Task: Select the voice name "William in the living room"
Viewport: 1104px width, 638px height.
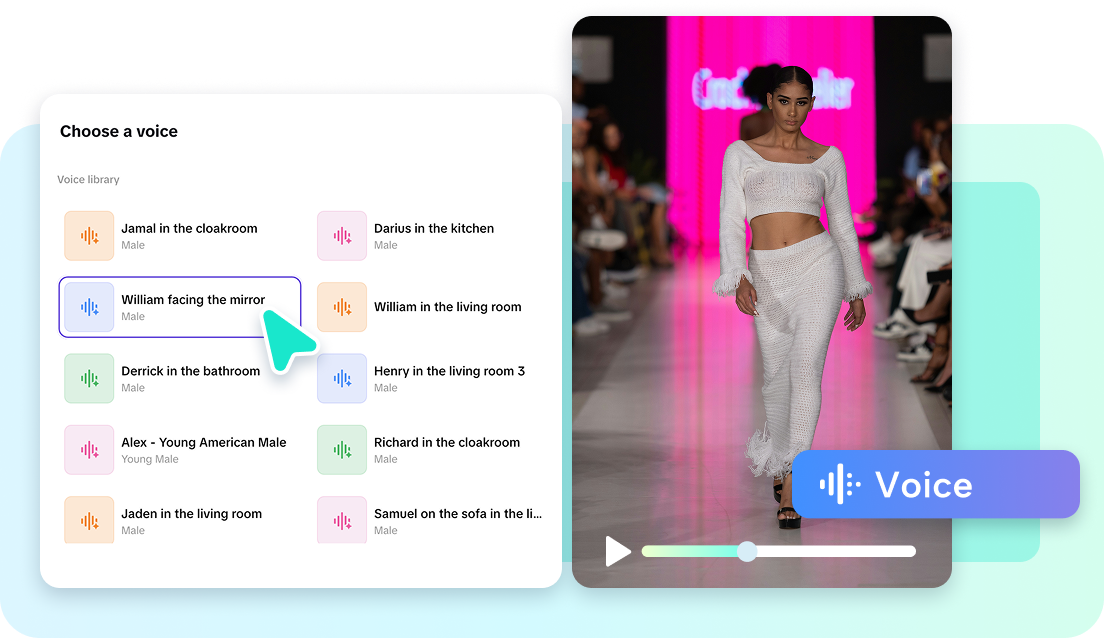Action: tap(448, 307)
